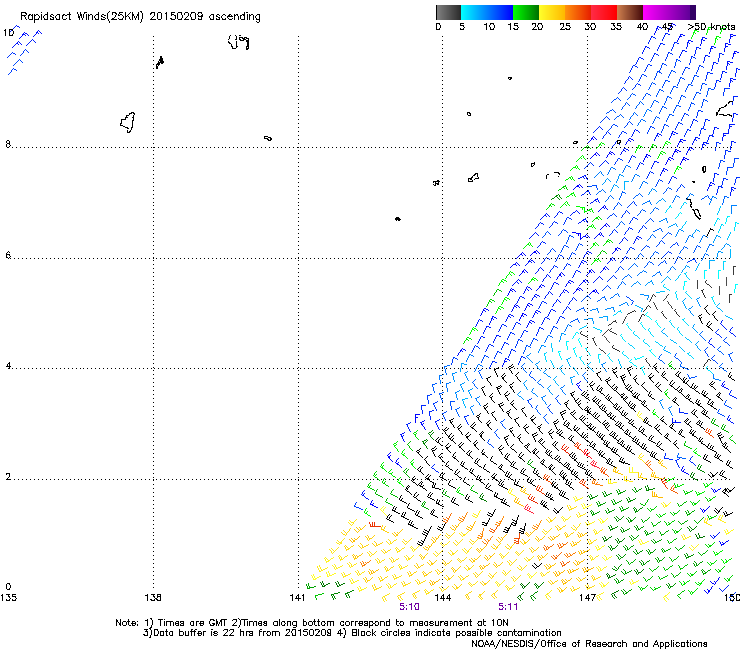The width and height of the screenshot is (740, 650).
Task: Click latitude label 6
Action: pos(8,255)
